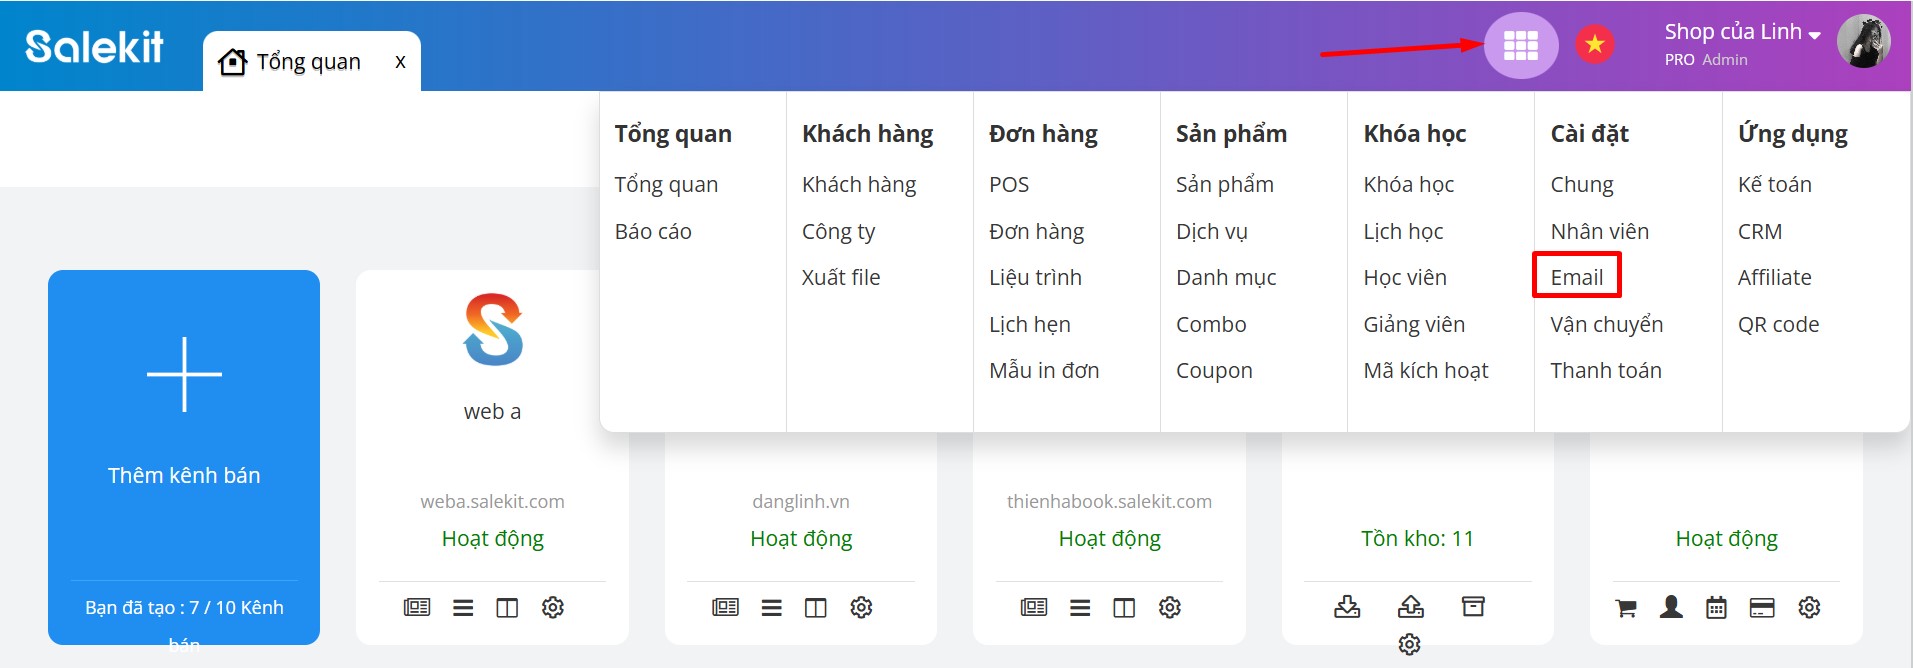The width and height of the screenshot is (1913, 668).
Task: Click the stock import icon on the inventory card
Action: click(1347, 606)
